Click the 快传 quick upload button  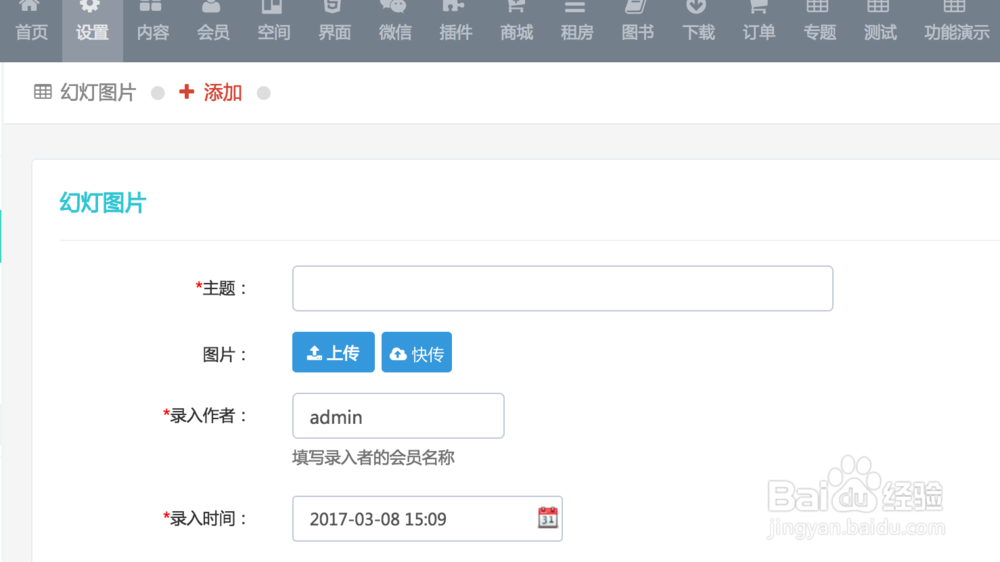click(416, 352)
